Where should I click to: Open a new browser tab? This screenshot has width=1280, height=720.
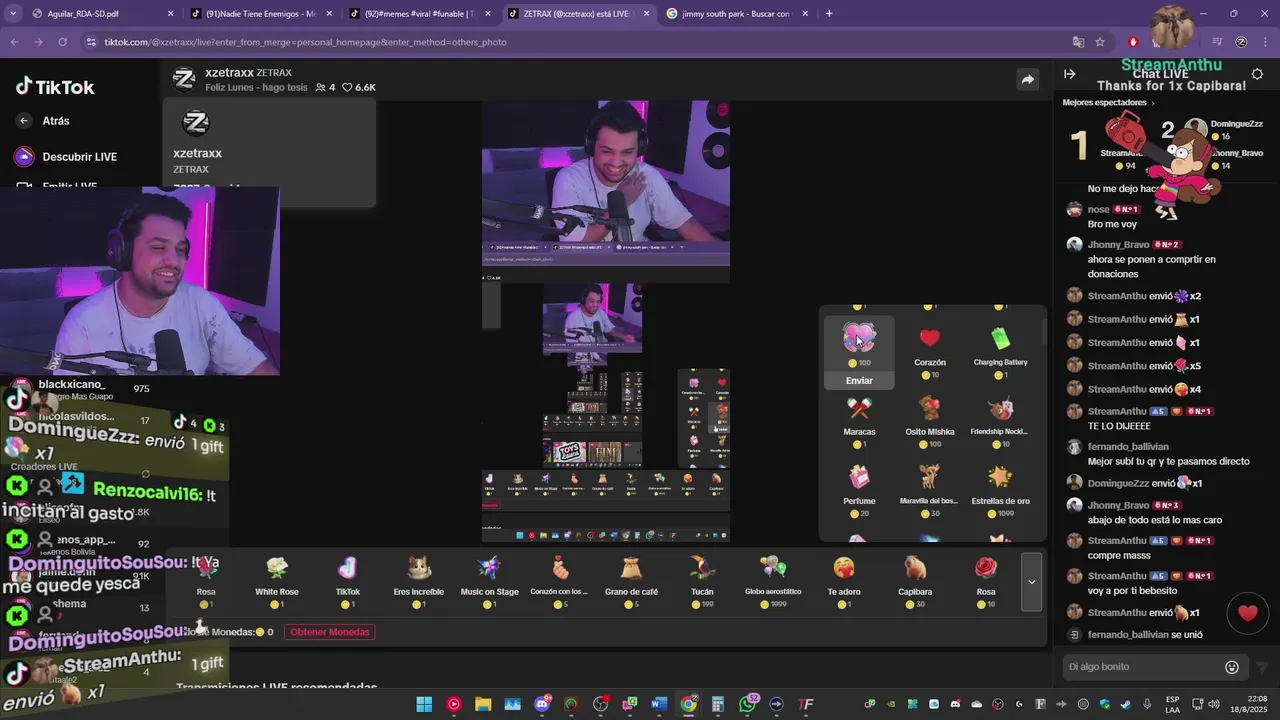pyautogui.click(x=829, y=14)
